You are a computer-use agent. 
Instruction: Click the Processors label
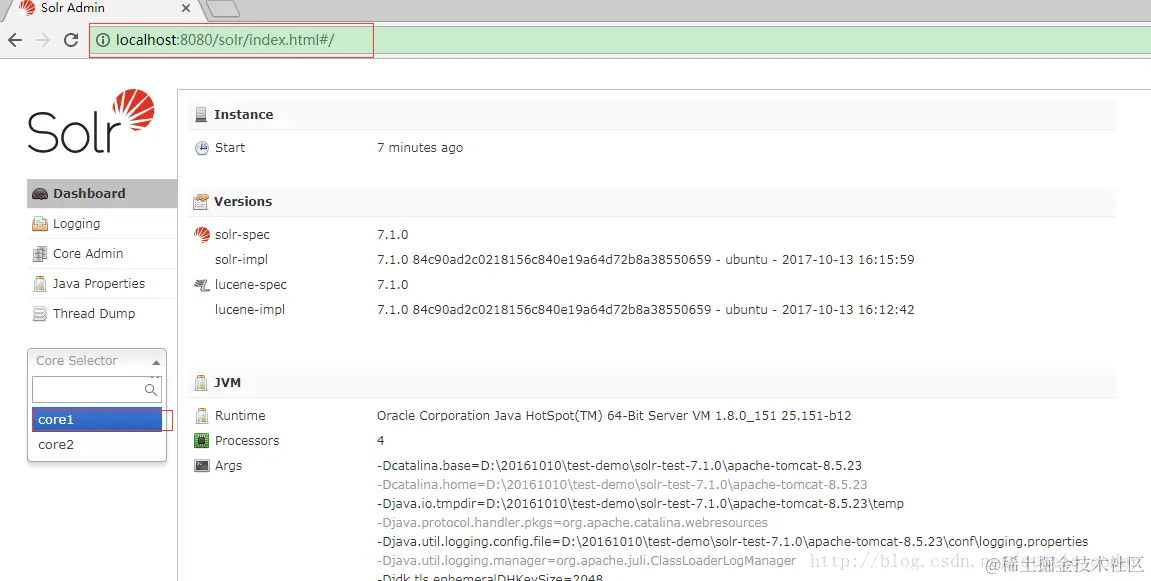click(247, 441)
